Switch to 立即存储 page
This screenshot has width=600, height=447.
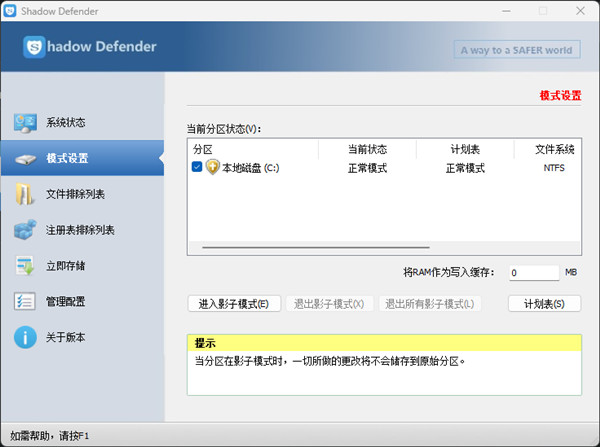[x=83, y=266]
